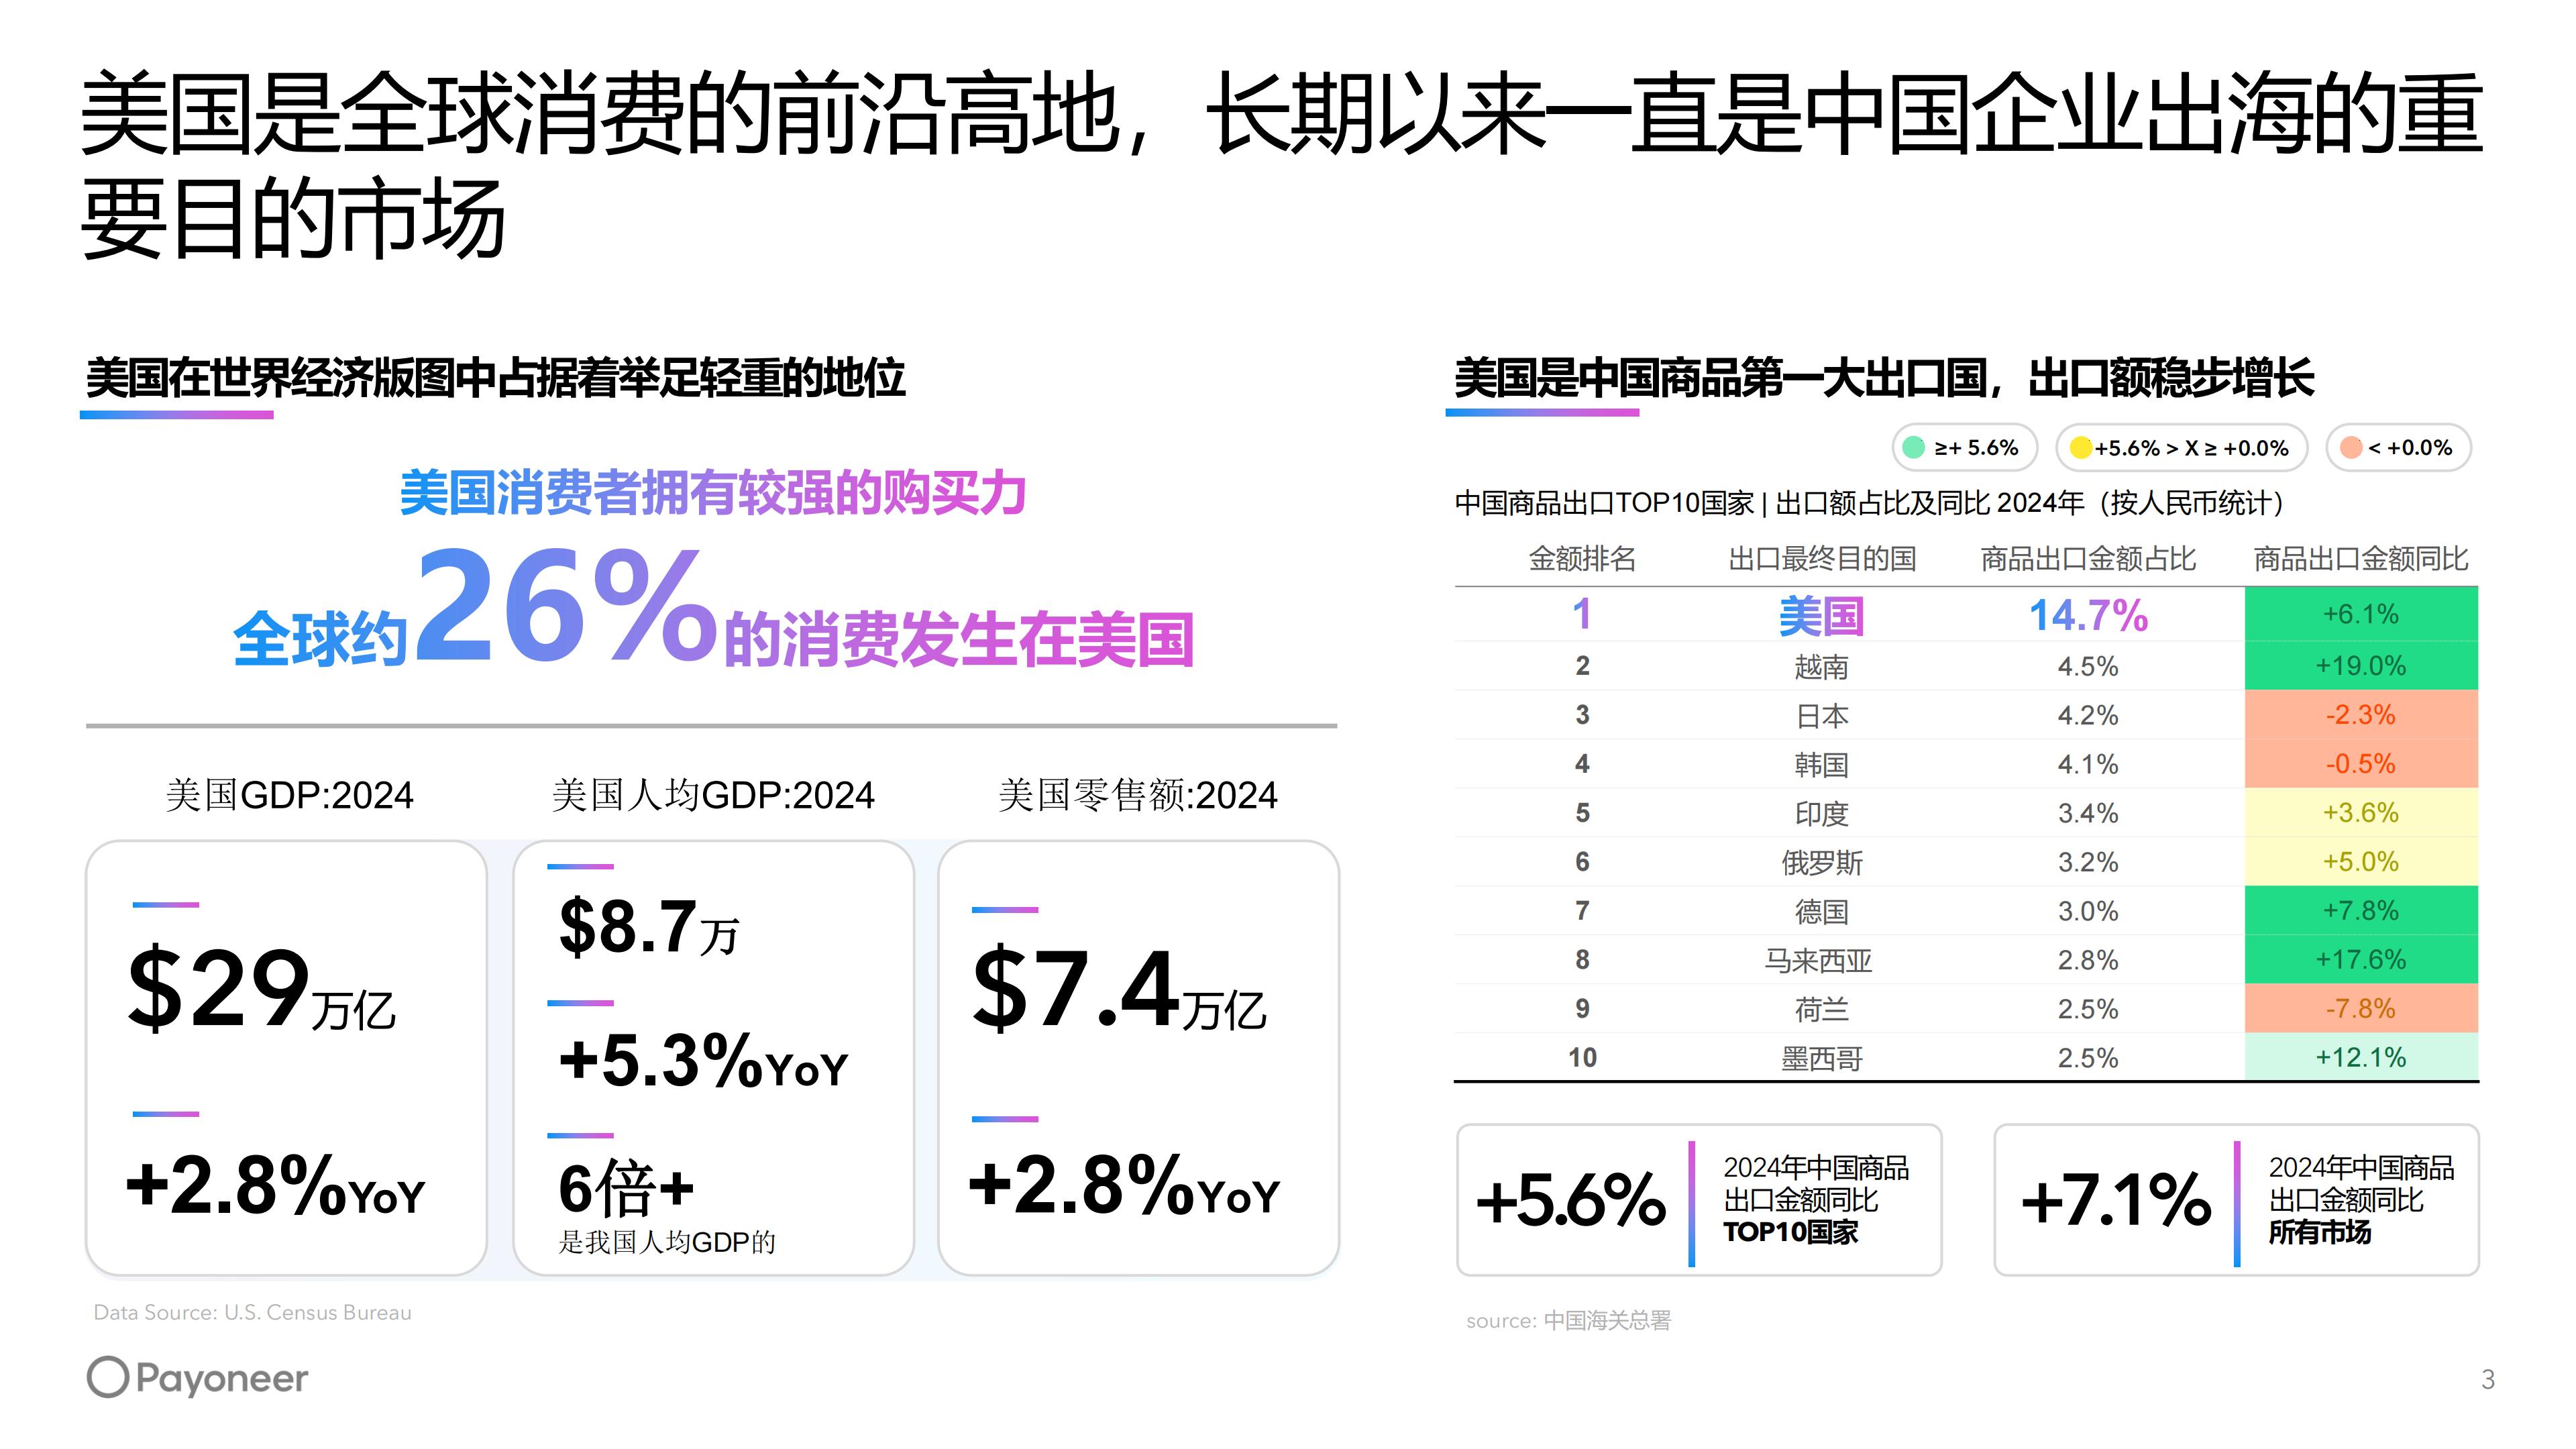Click the +7.8% growth cell
This screenshot has height=1449, width=2576.
click(x=2361, y=910)
